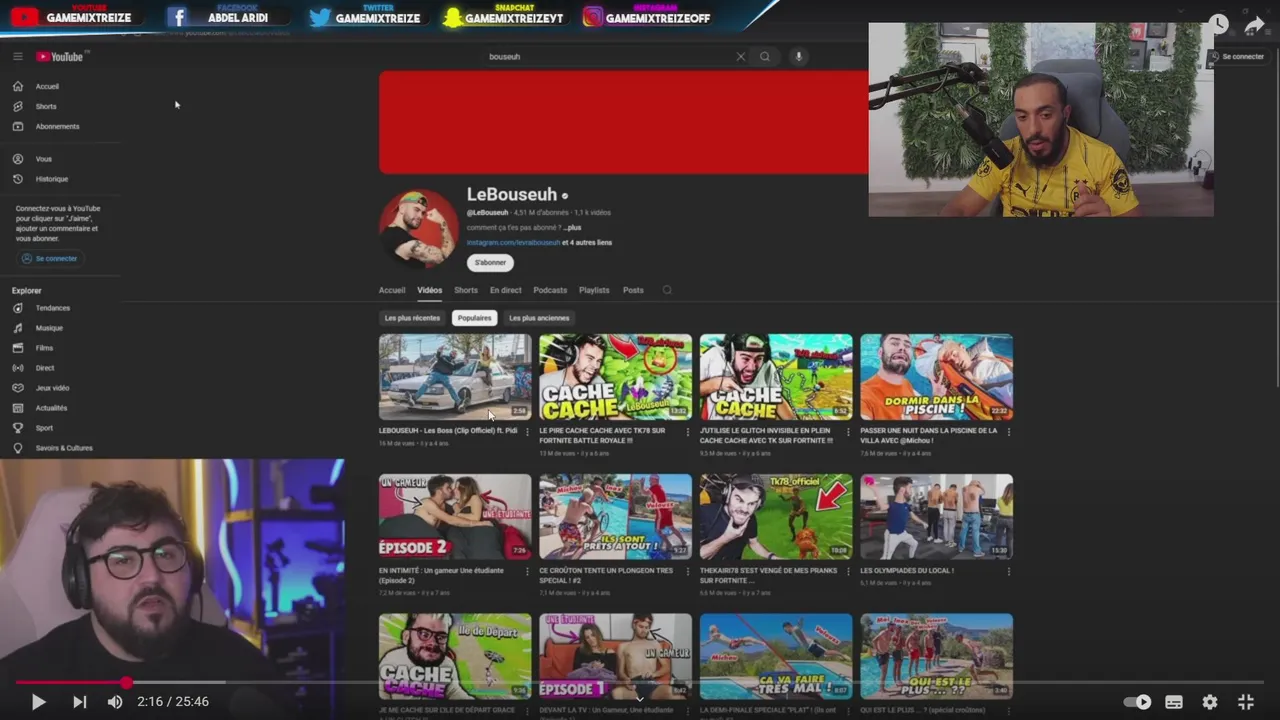Turn on subtitles in the player
The width and height of the screenshot is (1280, 720).
coord(1174,702)
